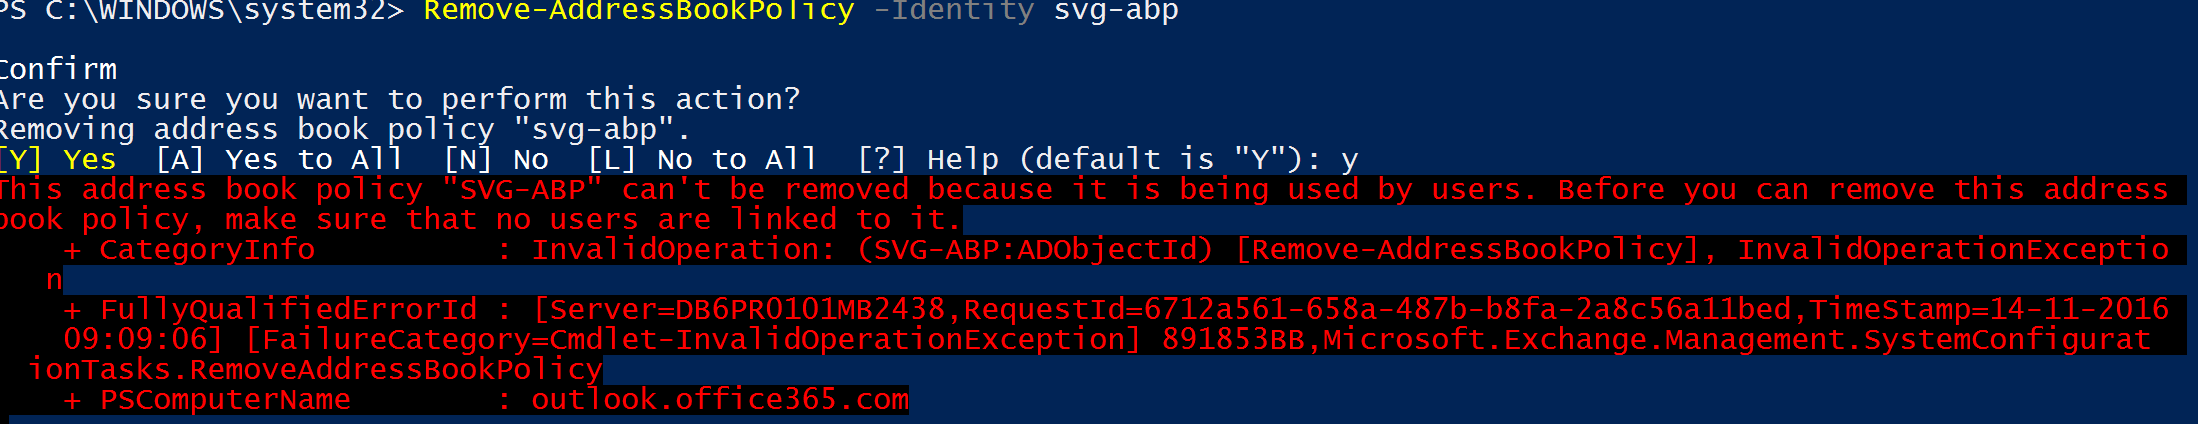Click the [Y] Yes option

[x=58, y=159]
